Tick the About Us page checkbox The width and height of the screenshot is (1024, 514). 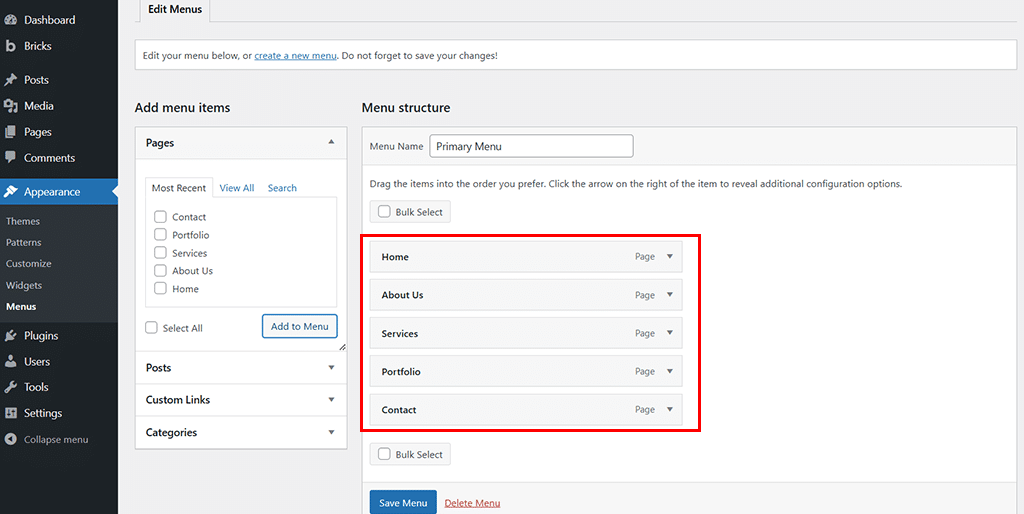161,270
